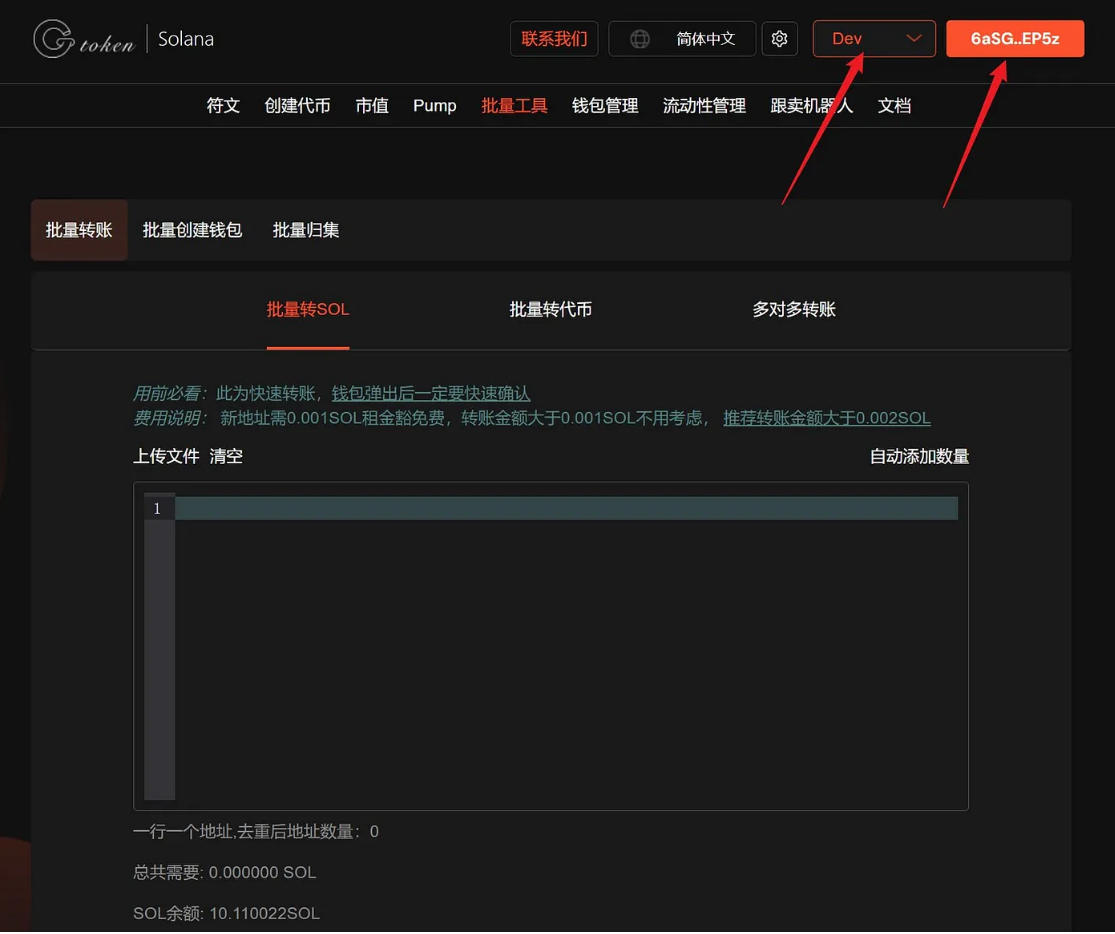Click the globe language icon
Viewport: 1115px width, 934px height.
(x=639, y=38)
